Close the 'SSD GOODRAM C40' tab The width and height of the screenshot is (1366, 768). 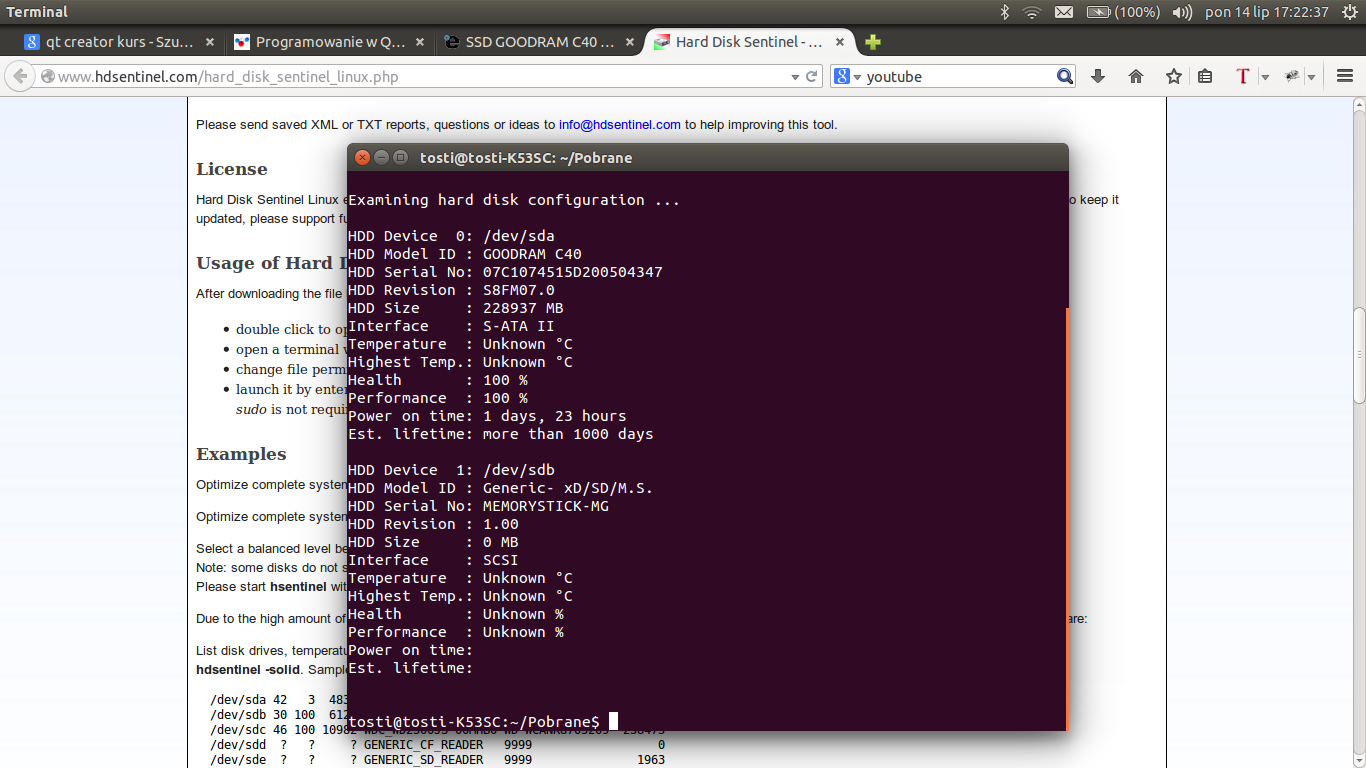click(x=629, y=42)
